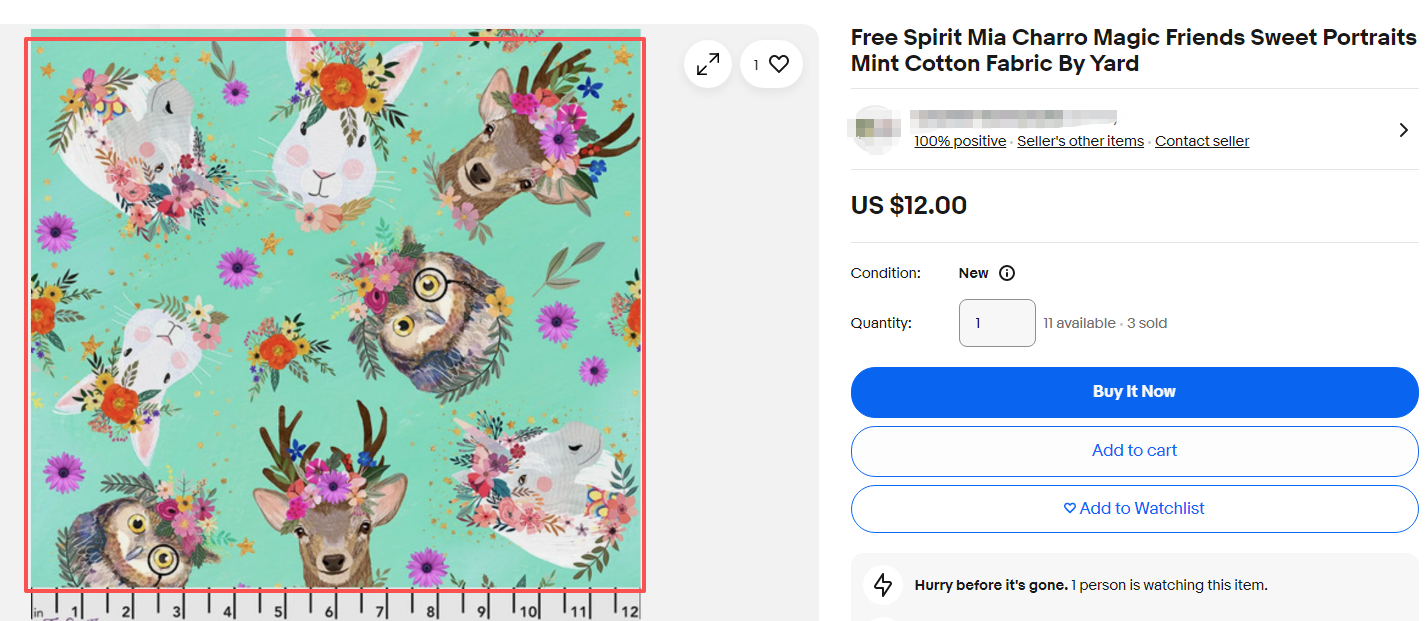1425x621 pixels.
Task: Click the "11 available · 3 sold" text
Action: point(1105,323)
